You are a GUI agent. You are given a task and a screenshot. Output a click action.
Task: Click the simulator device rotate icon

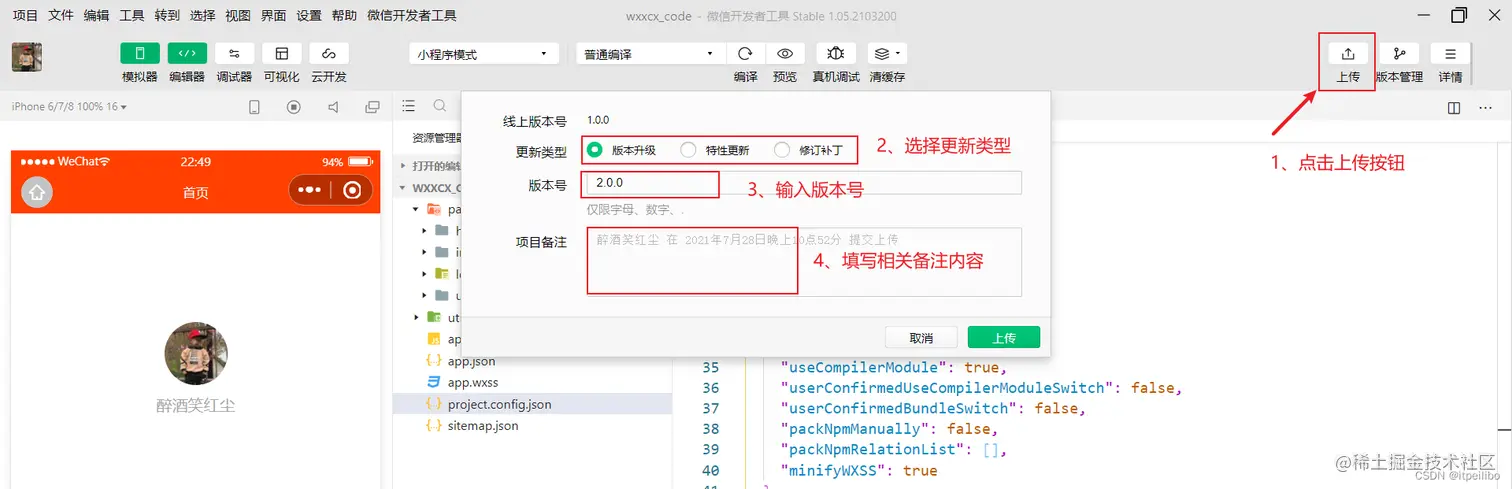tap(254, 107)
